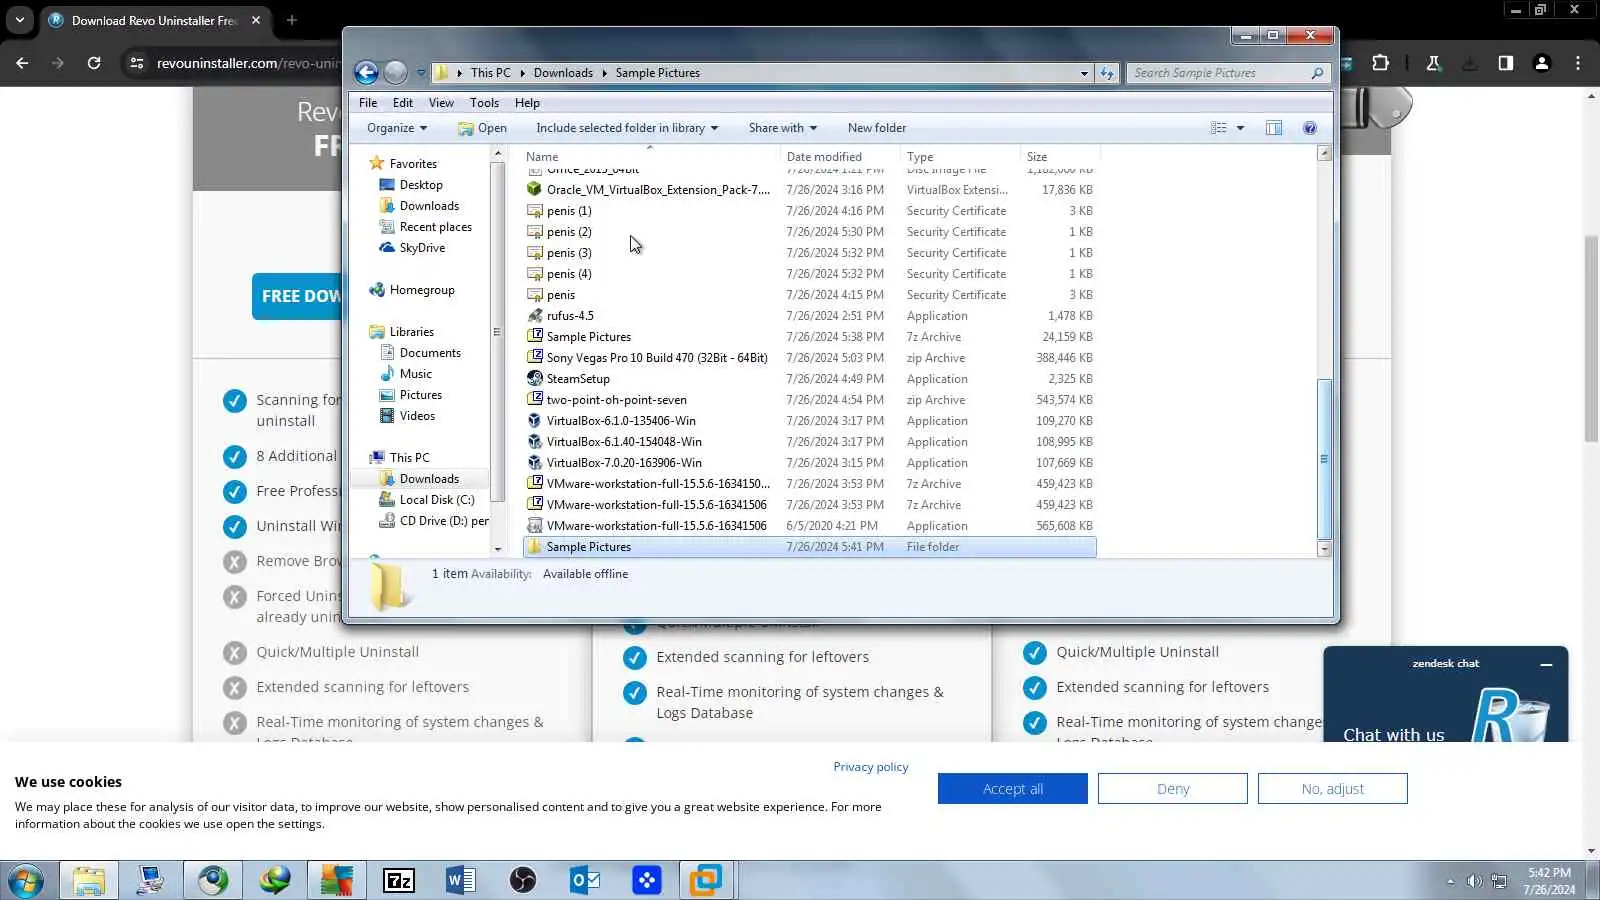Select the rufus-4.5 application icon
Viewport: 1600px width, 900px height.
click(535, 316)
